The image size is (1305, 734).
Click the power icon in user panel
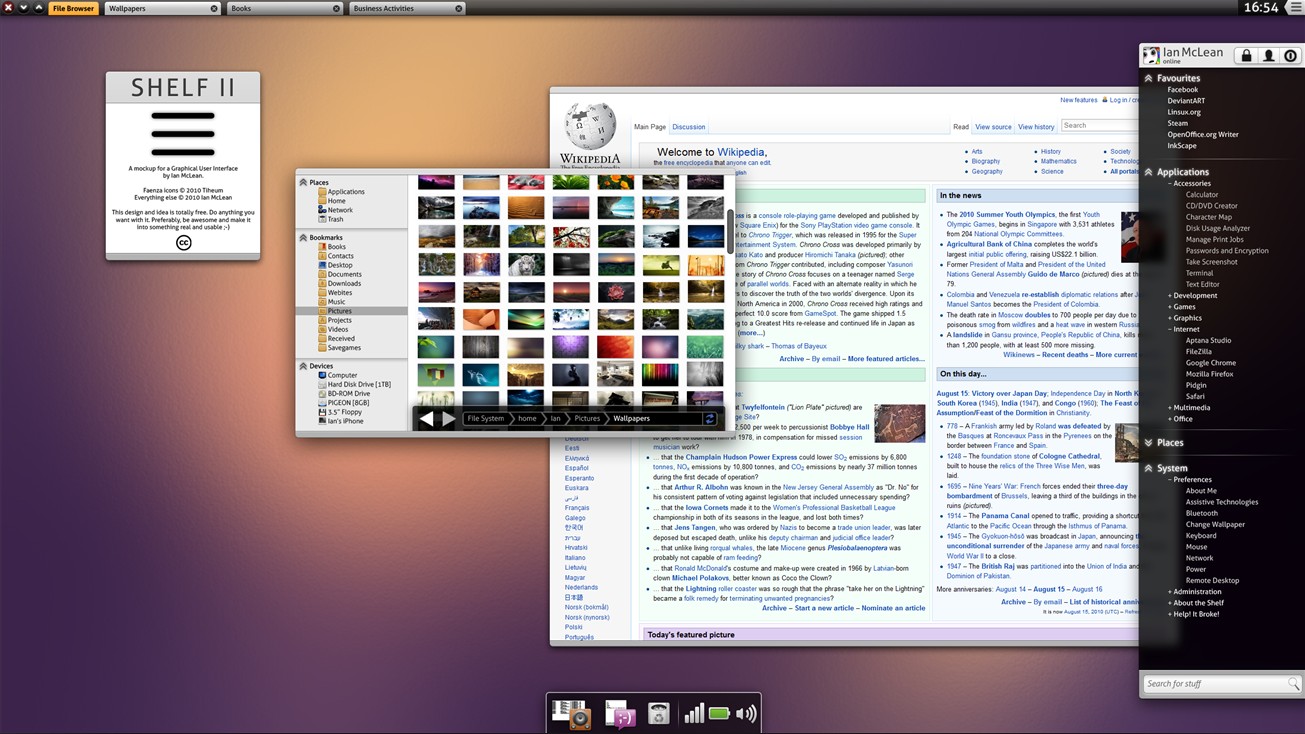[x=1290, y=56]
